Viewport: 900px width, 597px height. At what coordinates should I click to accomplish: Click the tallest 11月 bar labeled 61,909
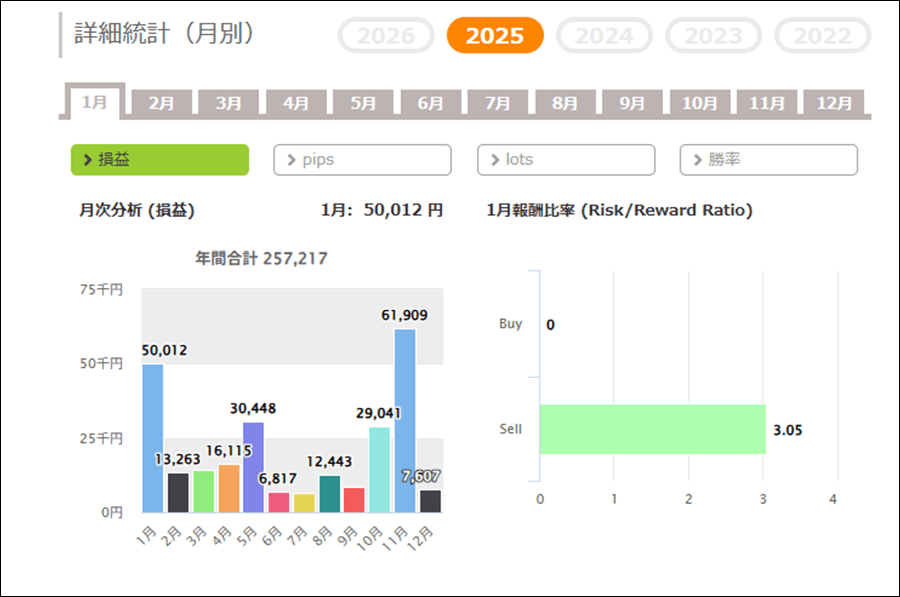[x=405, y=420]
